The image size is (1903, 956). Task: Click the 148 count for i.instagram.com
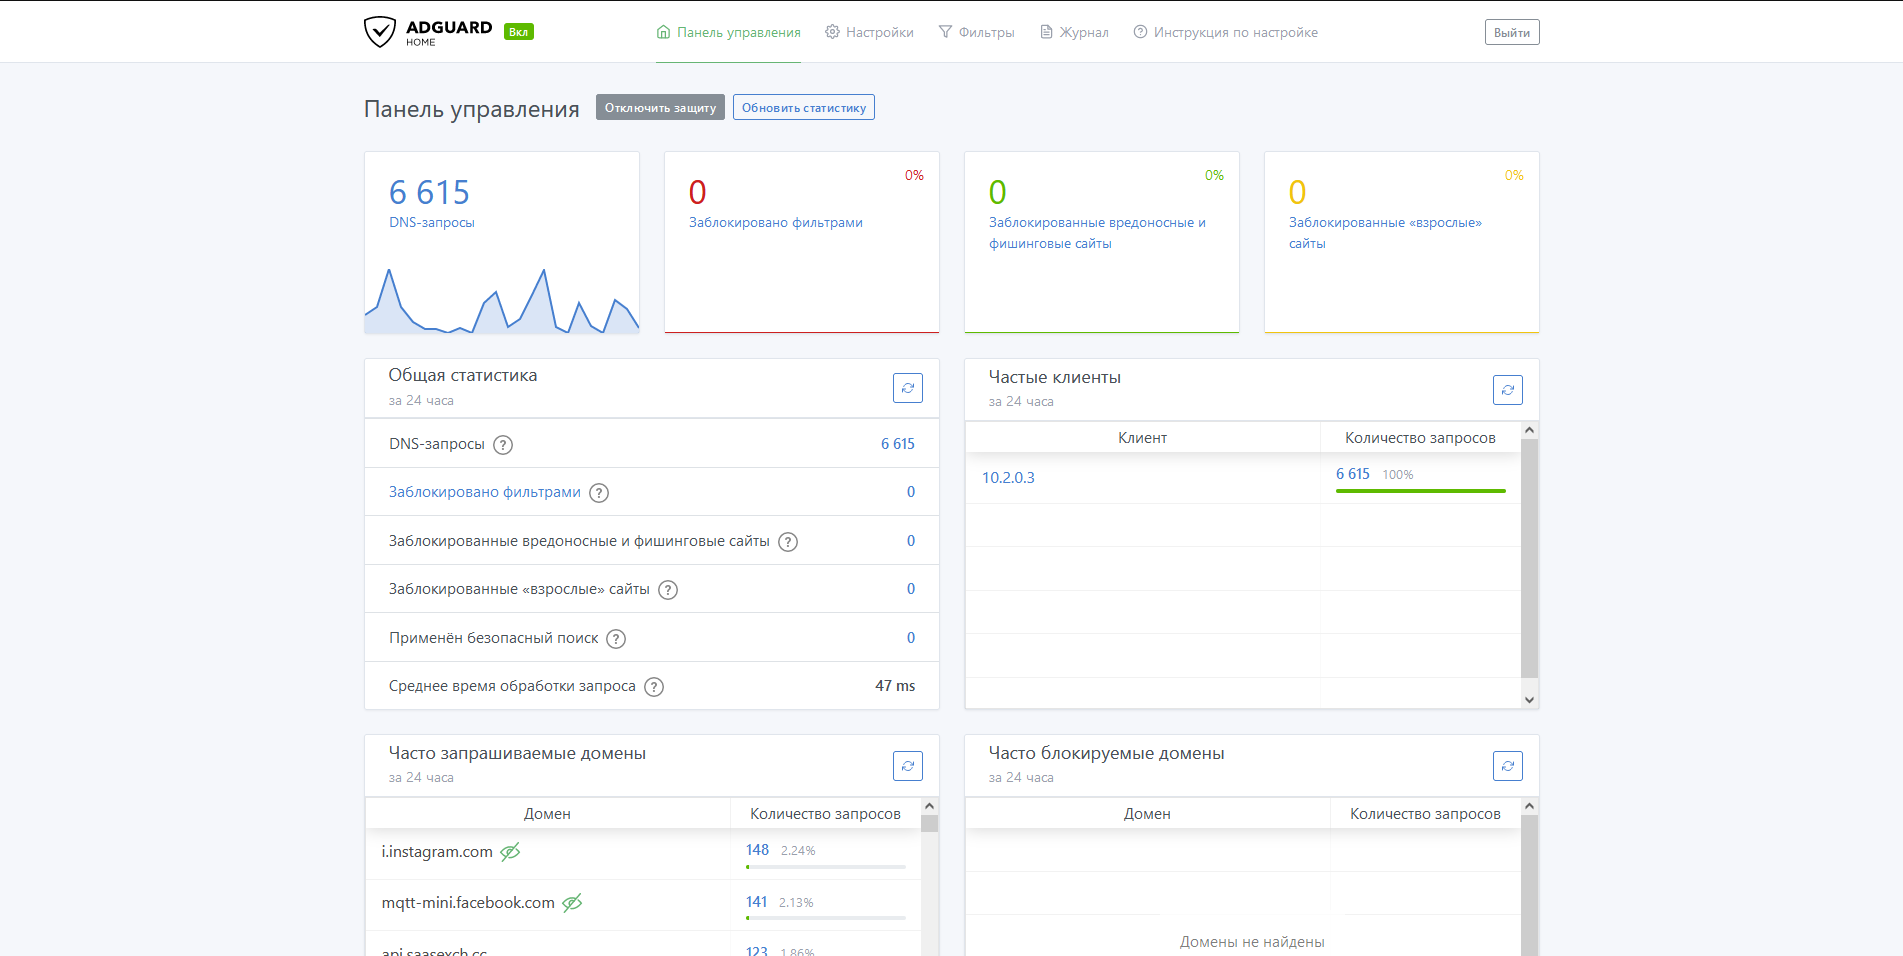pyautogui.click(x=757, y=850)
